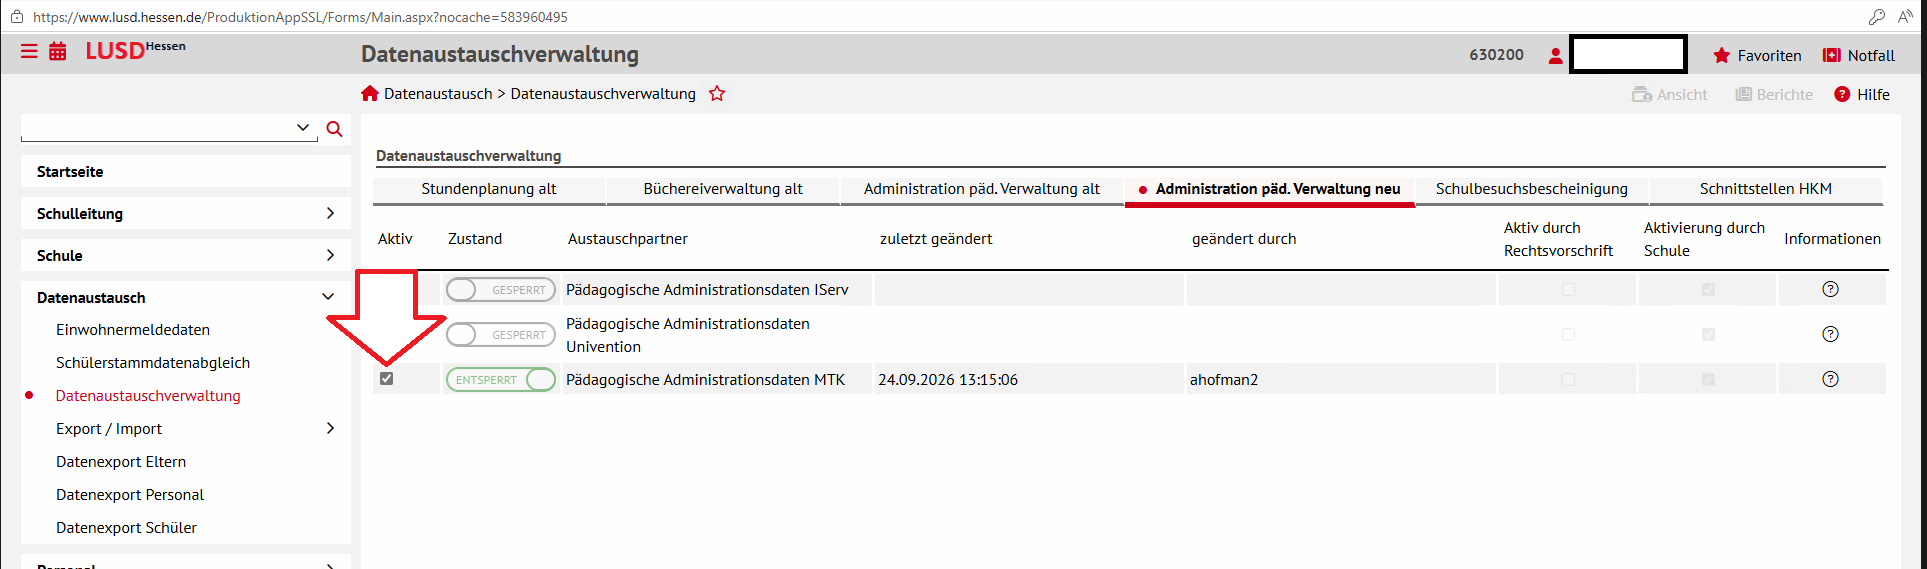This screenshot has height=569, width=1927.
Task: Click the browser address bar URL
Action: [x=300, y=17]
